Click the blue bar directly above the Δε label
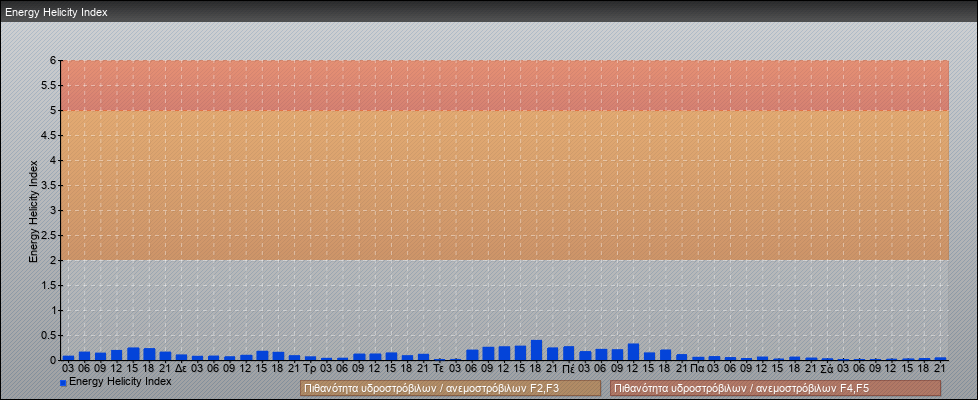 point(181,357)
